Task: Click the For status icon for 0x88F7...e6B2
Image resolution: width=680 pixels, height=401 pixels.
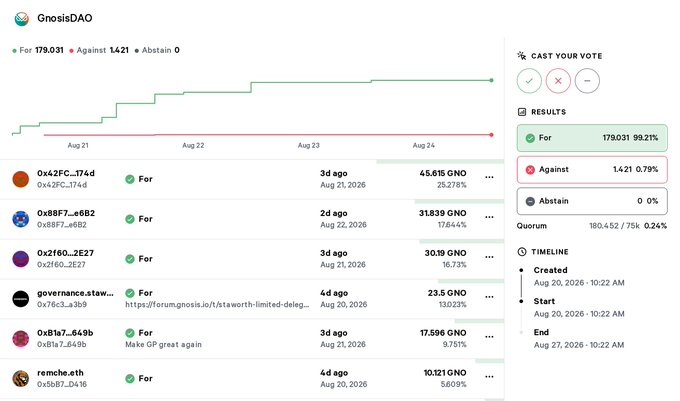Action: click(130, 219)
